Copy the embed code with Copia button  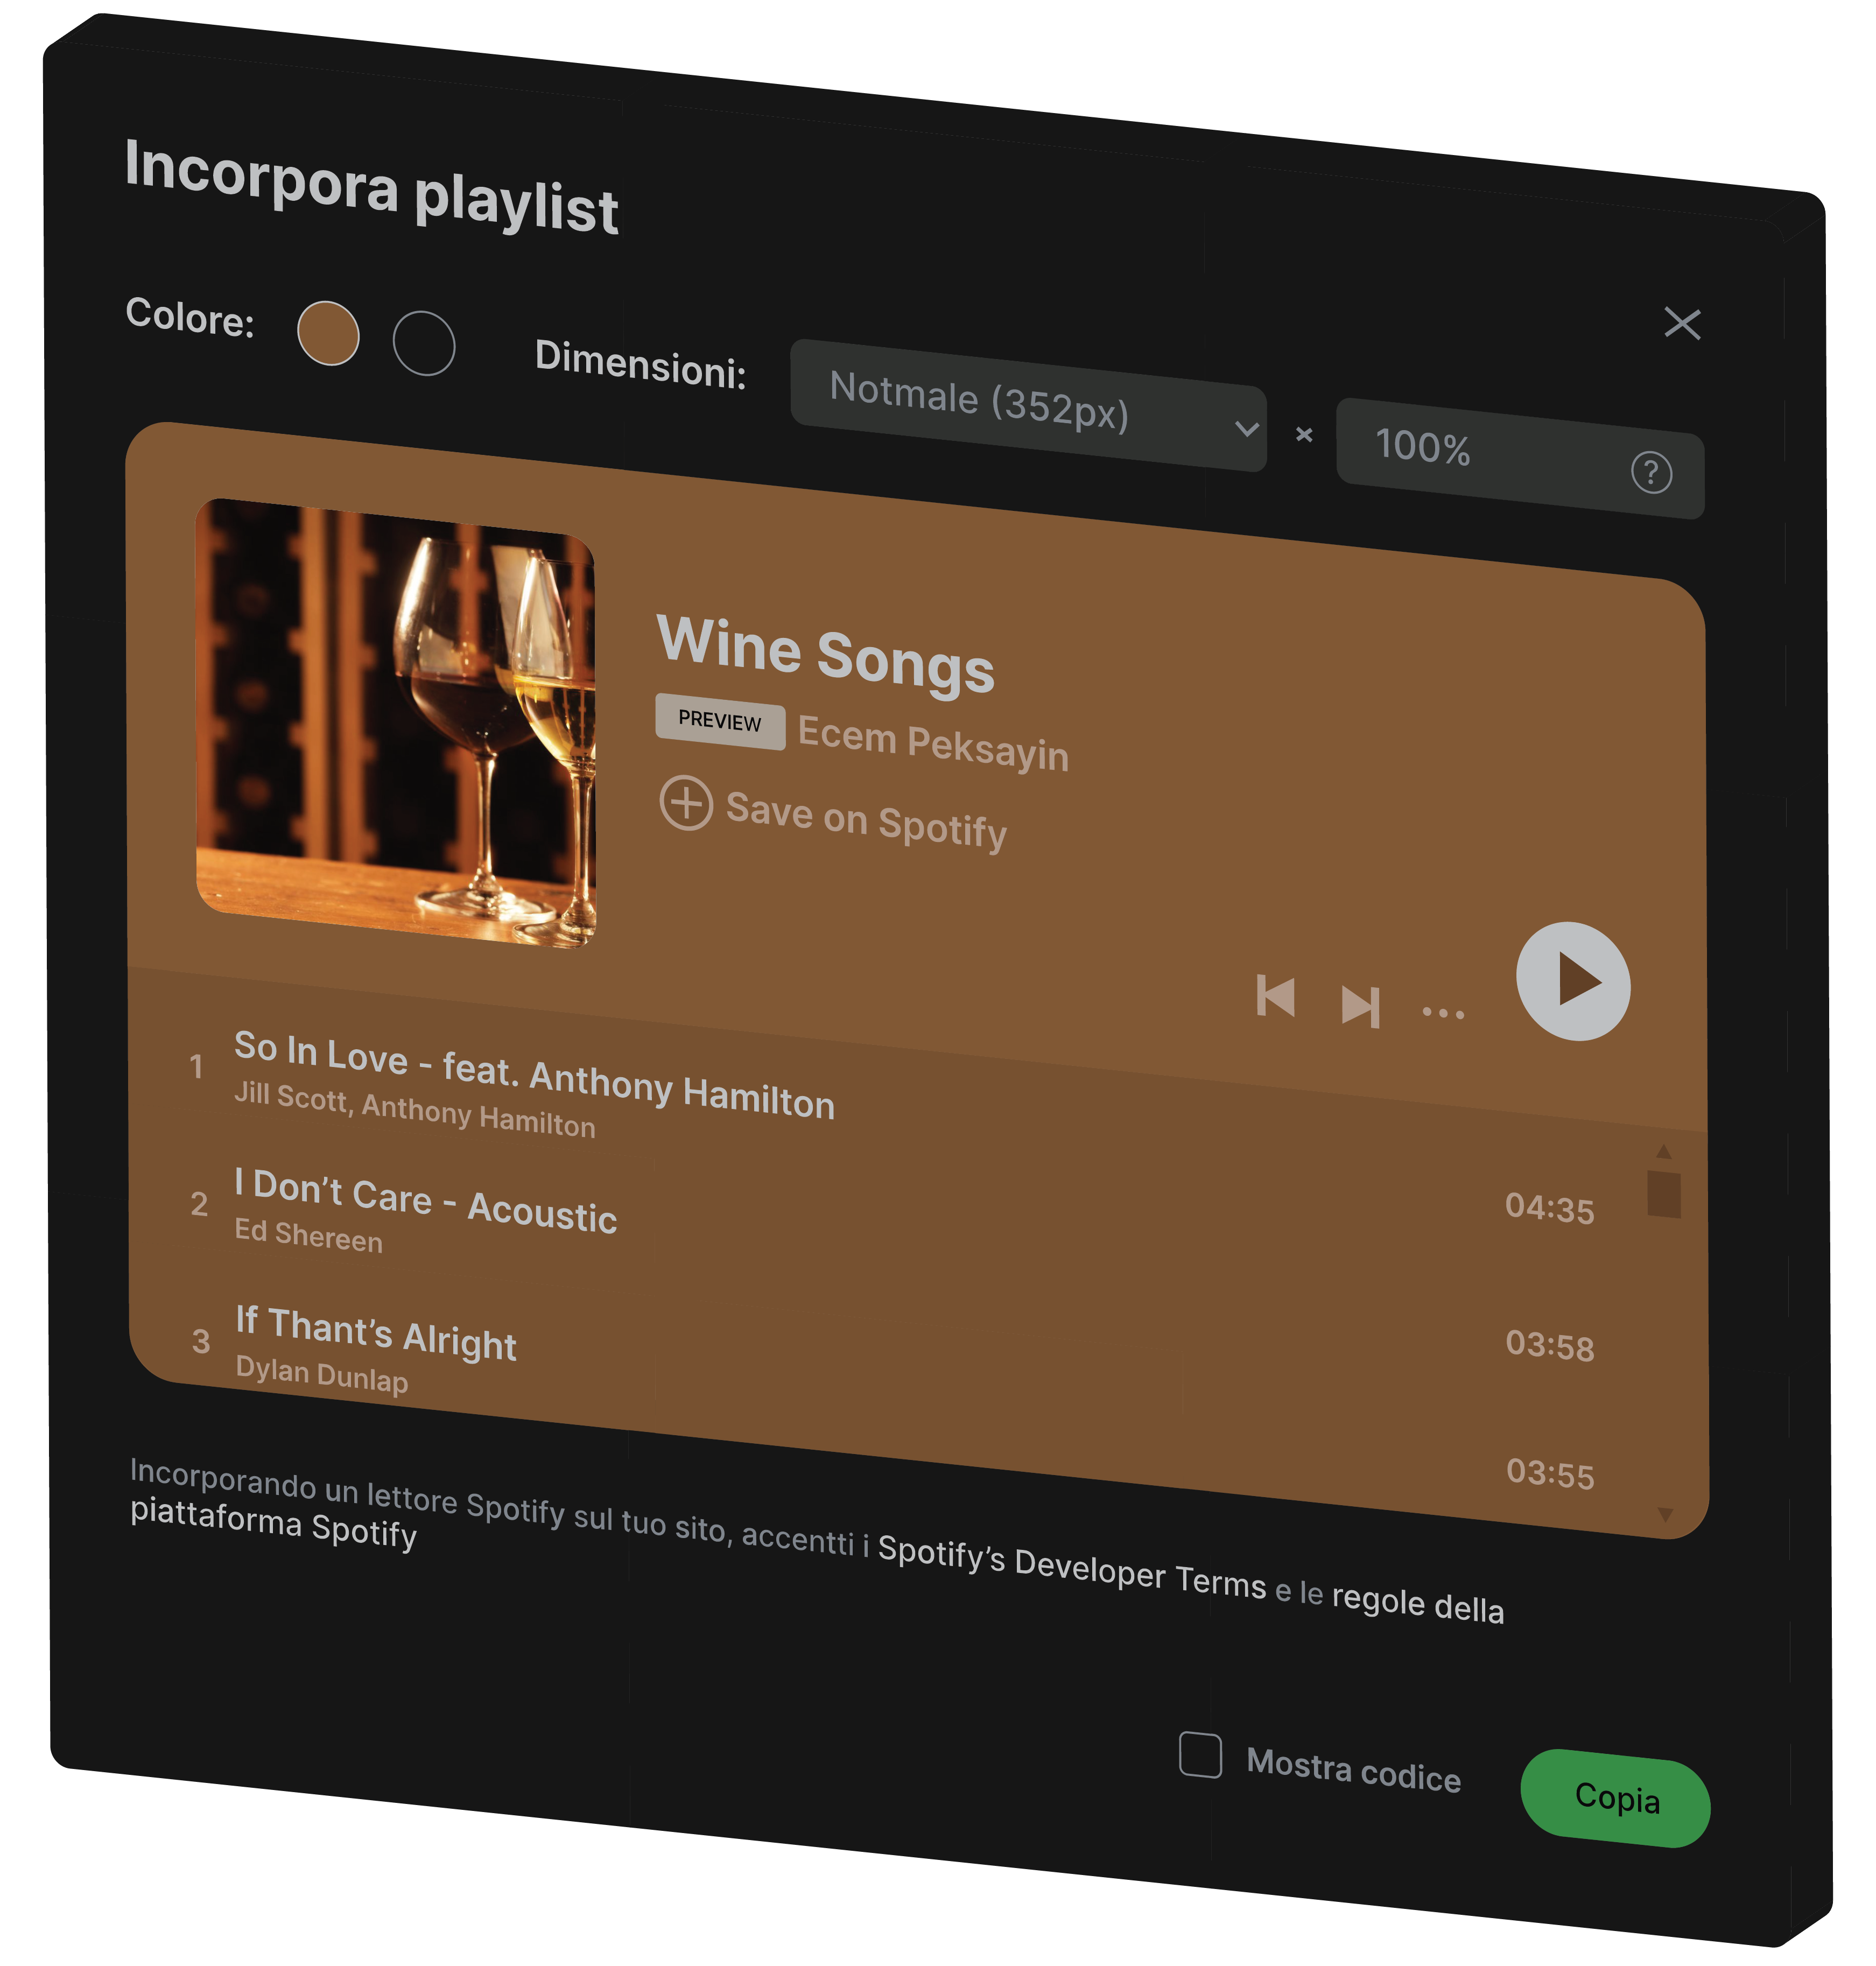coord(1615,1798)
